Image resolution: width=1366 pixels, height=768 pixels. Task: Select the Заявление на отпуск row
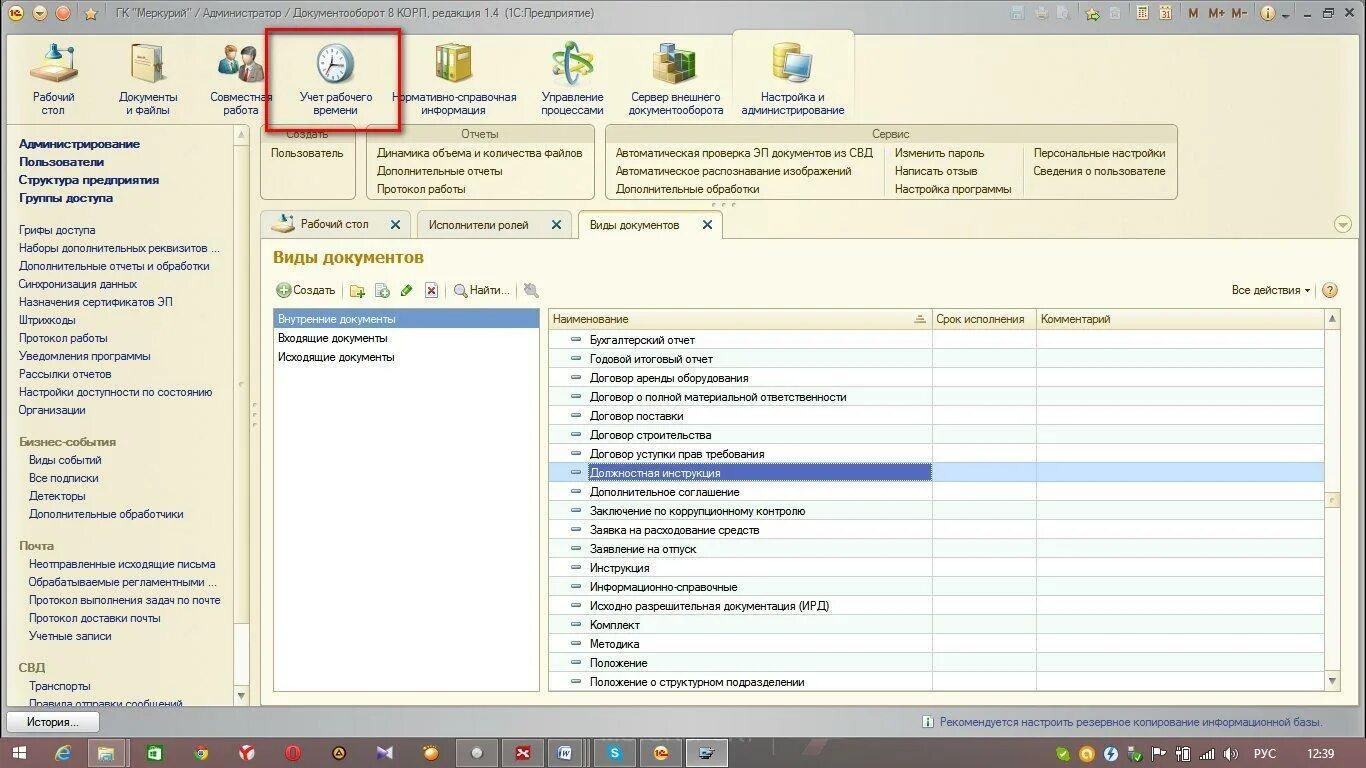936,549
